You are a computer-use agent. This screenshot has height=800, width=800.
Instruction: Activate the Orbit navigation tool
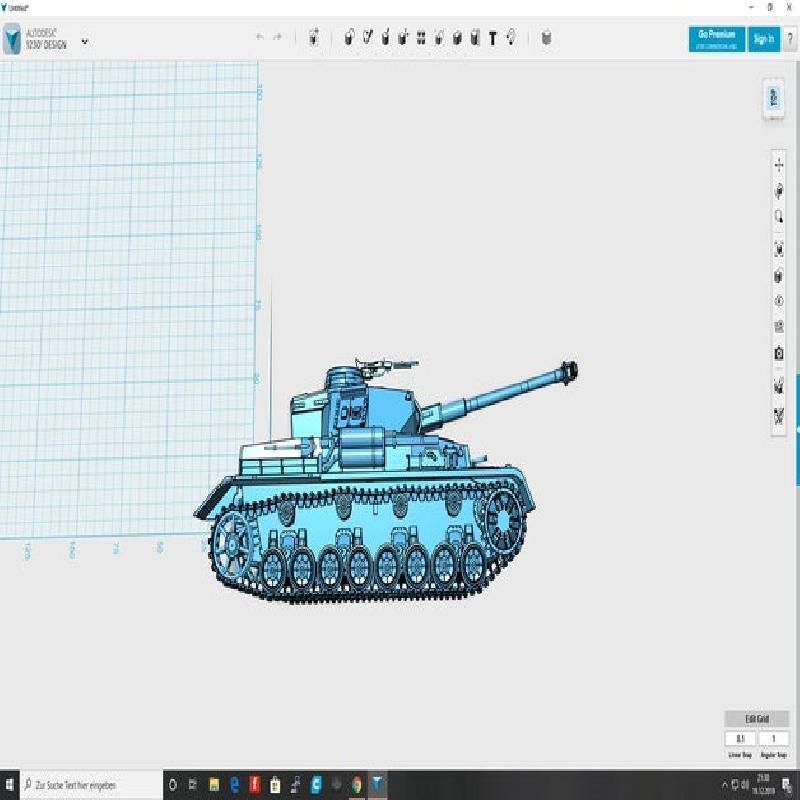click(779, 191)
